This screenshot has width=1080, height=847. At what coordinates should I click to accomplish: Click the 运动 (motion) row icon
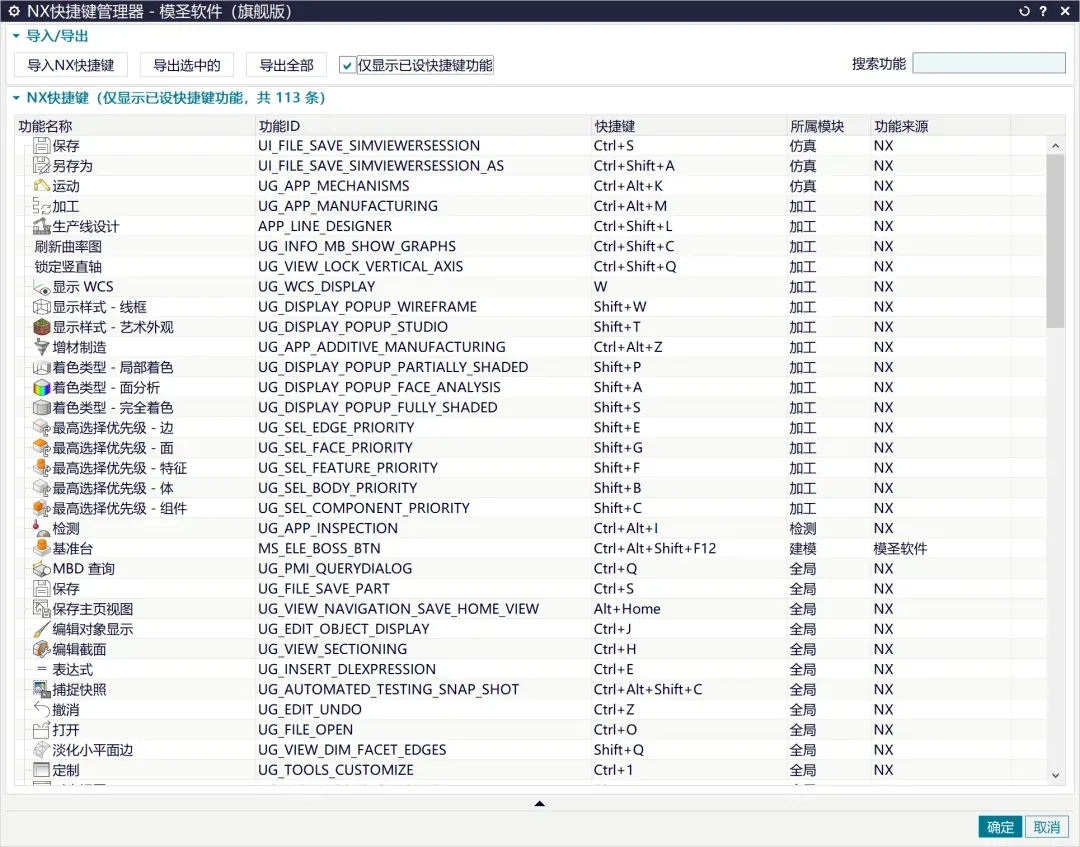point(41,186)
